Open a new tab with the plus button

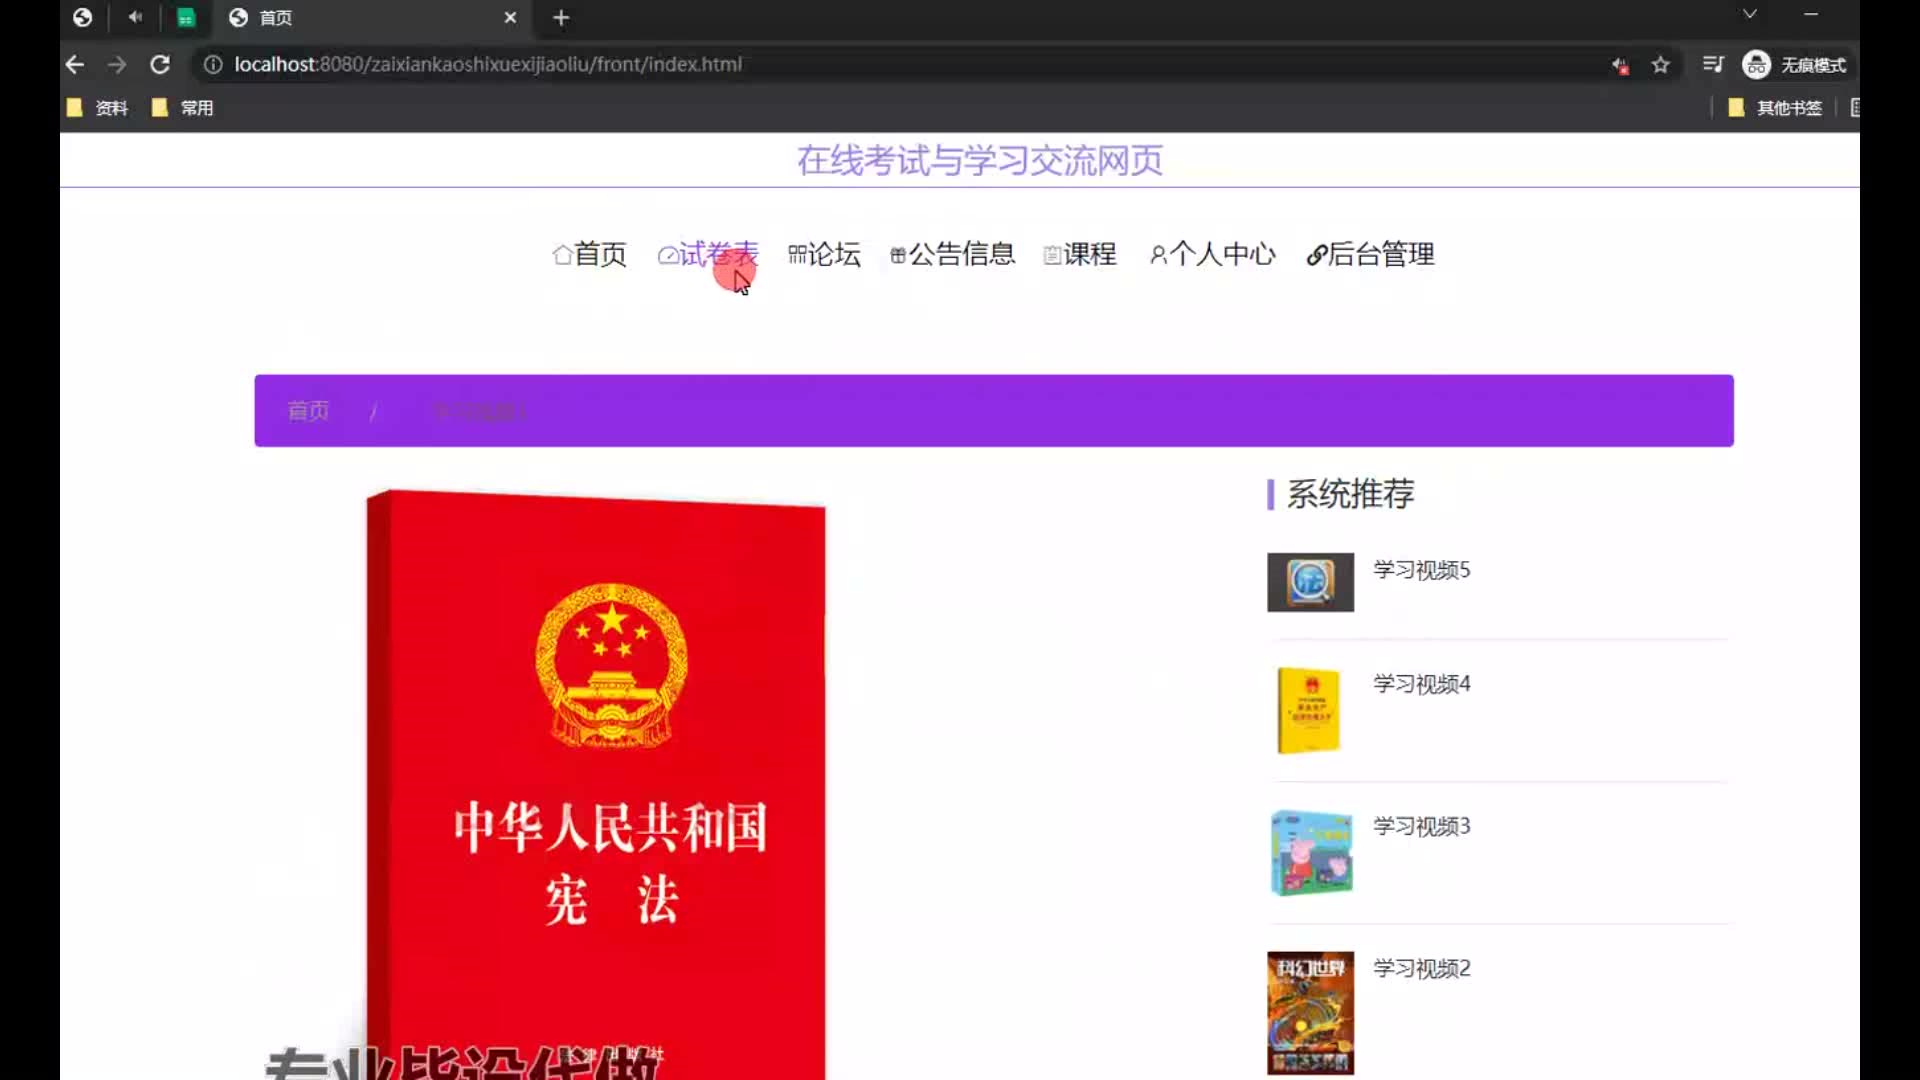click(561, 18)
